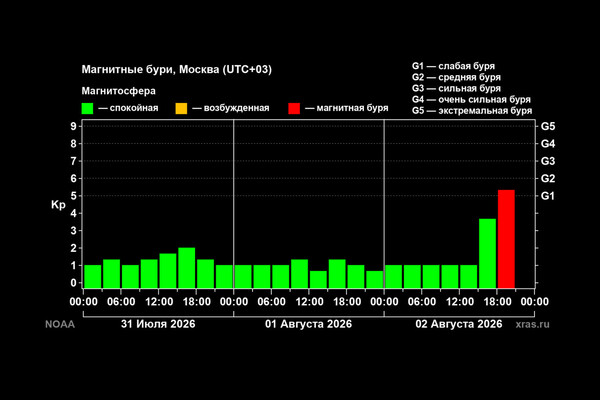The width and height of the screenshot is (600, 400).
Task: Click the xras.ru source label
Action: point(532,324)
